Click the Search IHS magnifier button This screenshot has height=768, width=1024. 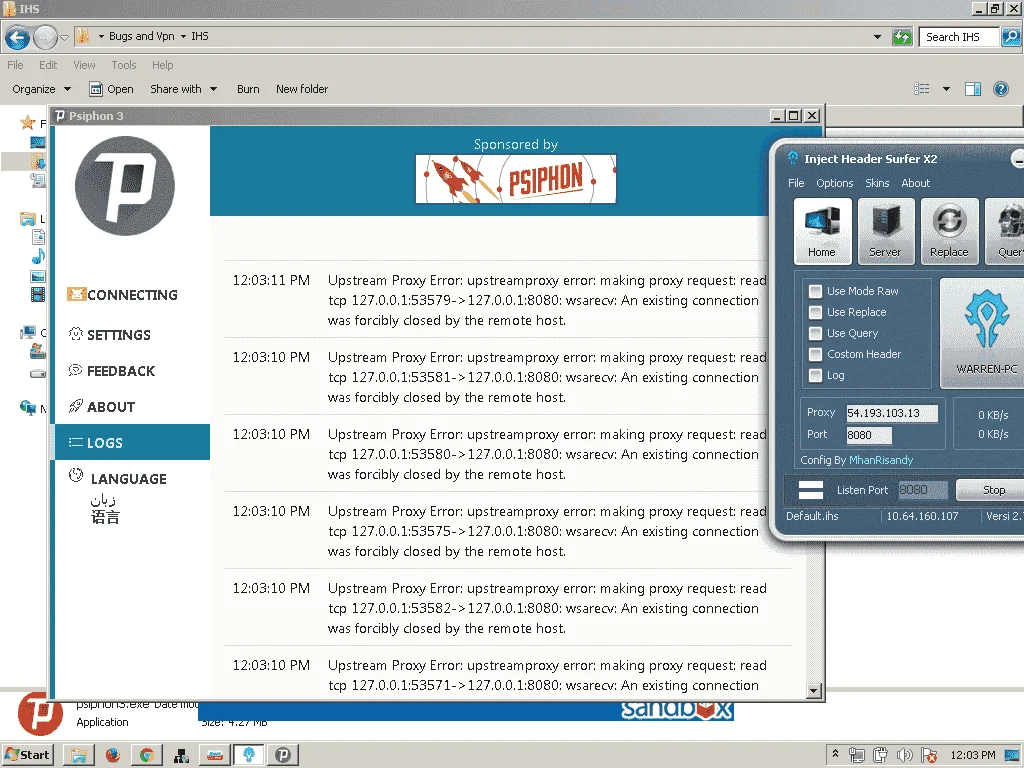point(1010,37)
